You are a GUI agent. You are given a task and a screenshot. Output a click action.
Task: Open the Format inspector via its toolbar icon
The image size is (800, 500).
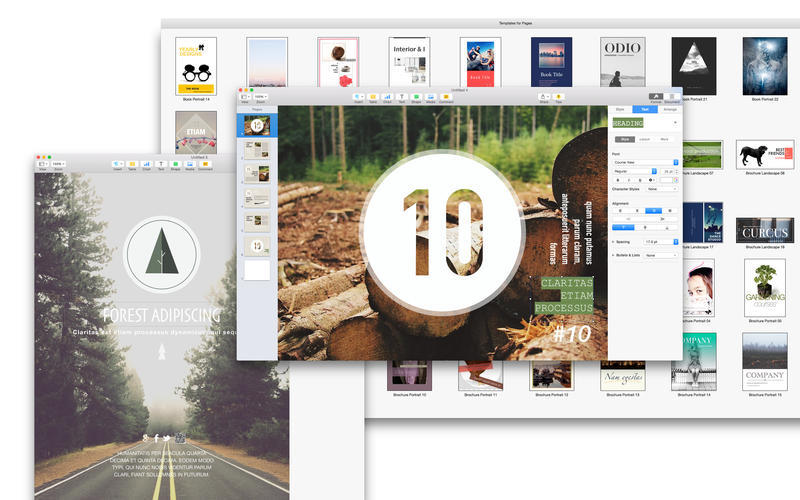pyautogui.click(x=655, y=97)
